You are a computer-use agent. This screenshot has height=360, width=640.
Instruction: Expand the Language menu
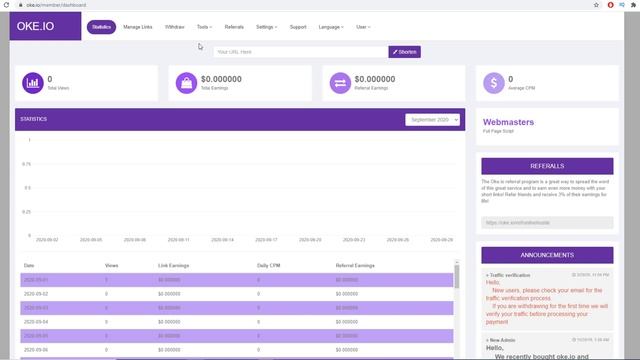coord(331,27)
